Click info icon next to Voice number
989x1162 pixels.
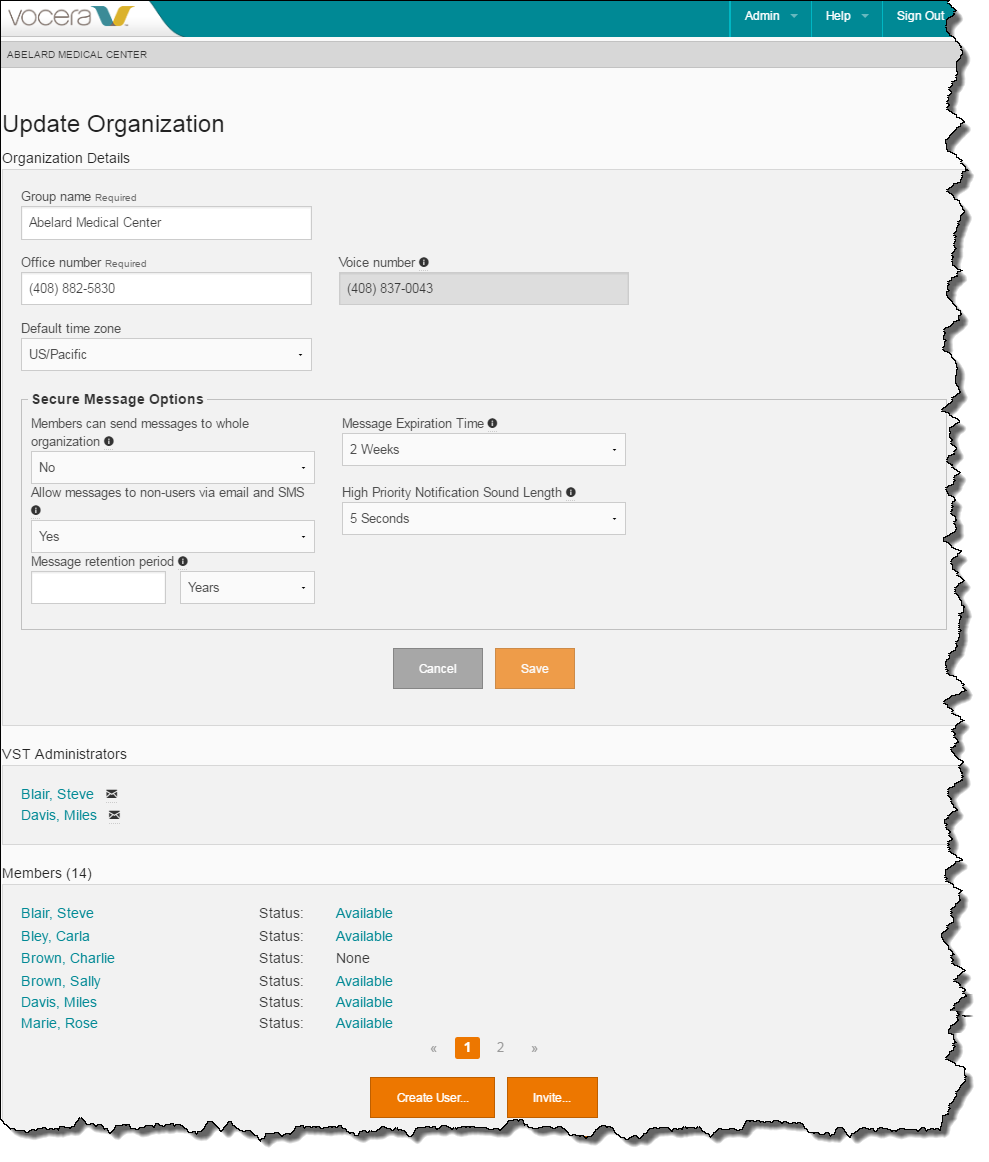[x=424, y=262]
